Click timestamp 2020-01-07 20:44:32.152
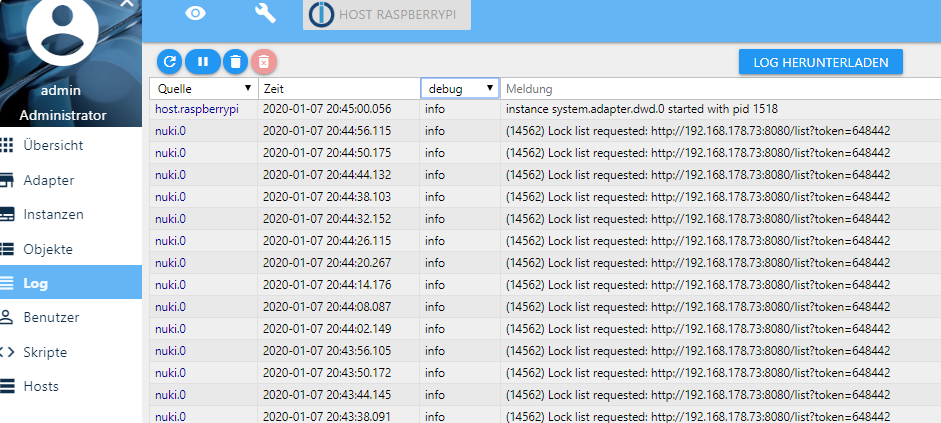This screenshot has width=941, height=423. (327, 219)
